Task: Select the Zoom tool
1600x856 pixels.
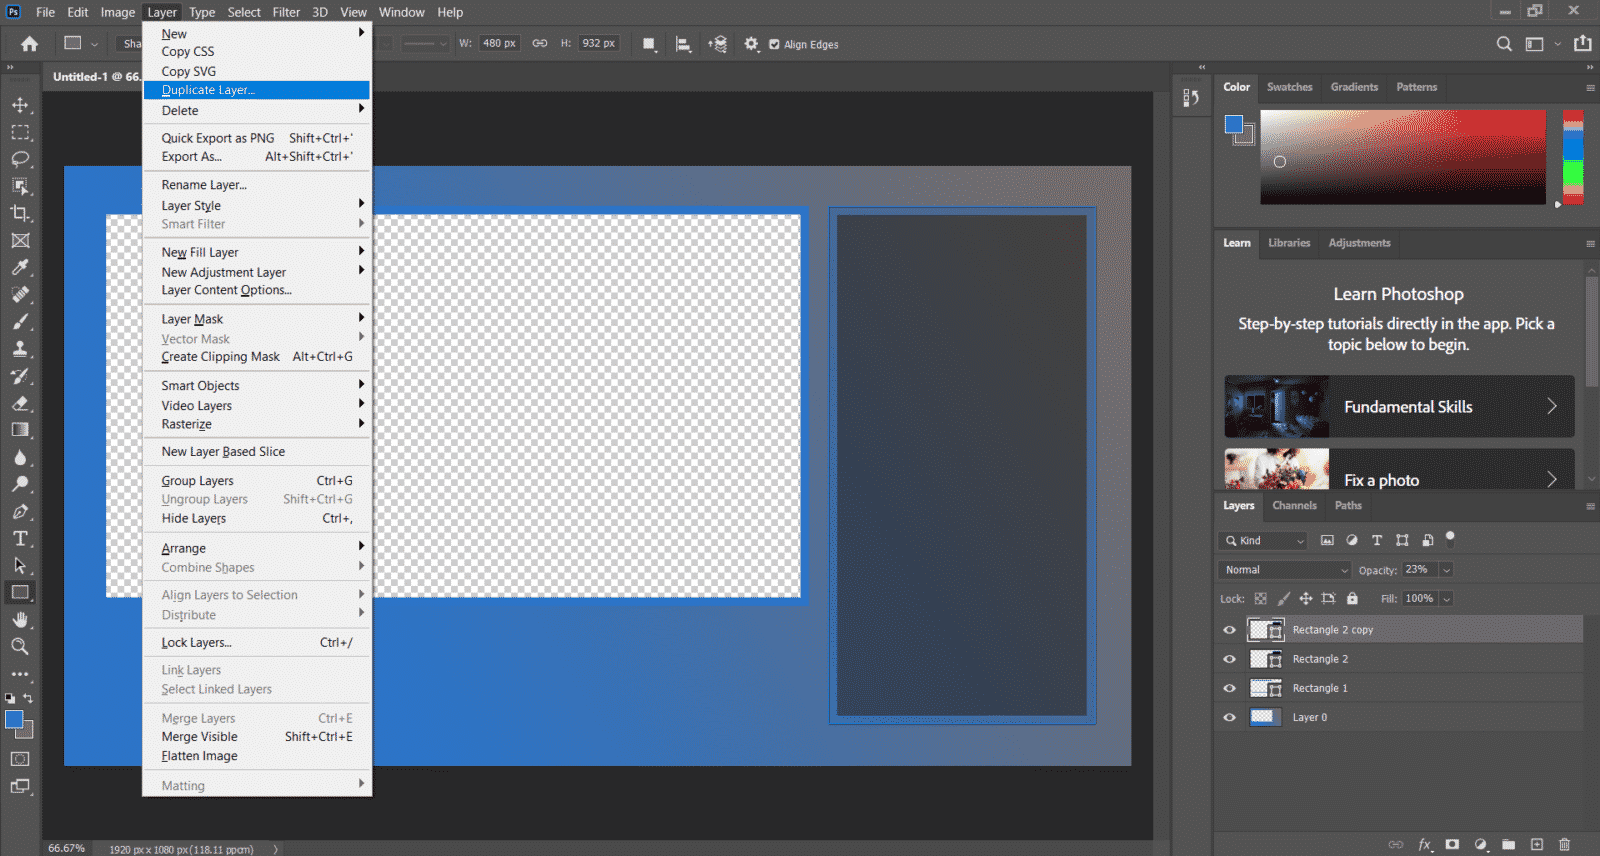Action: 20,647
